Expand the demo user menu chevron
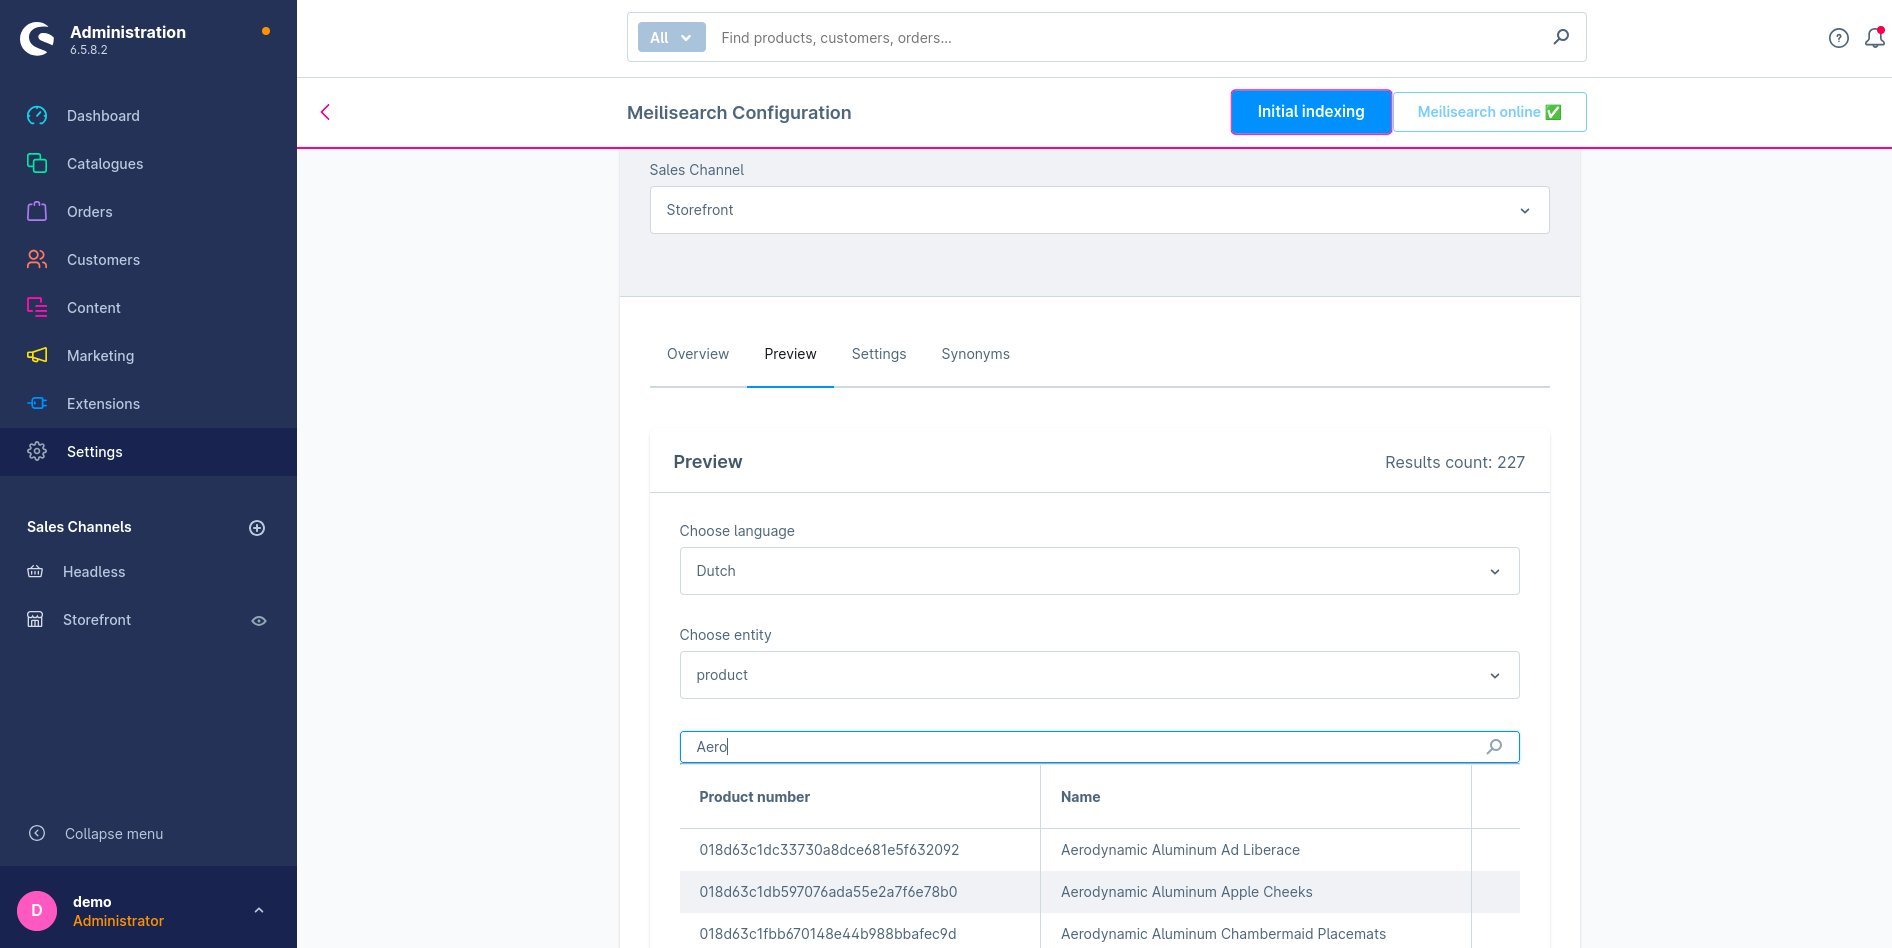Image resolution: width=1892 pixels, height=948 pixels. click(259, 911)
